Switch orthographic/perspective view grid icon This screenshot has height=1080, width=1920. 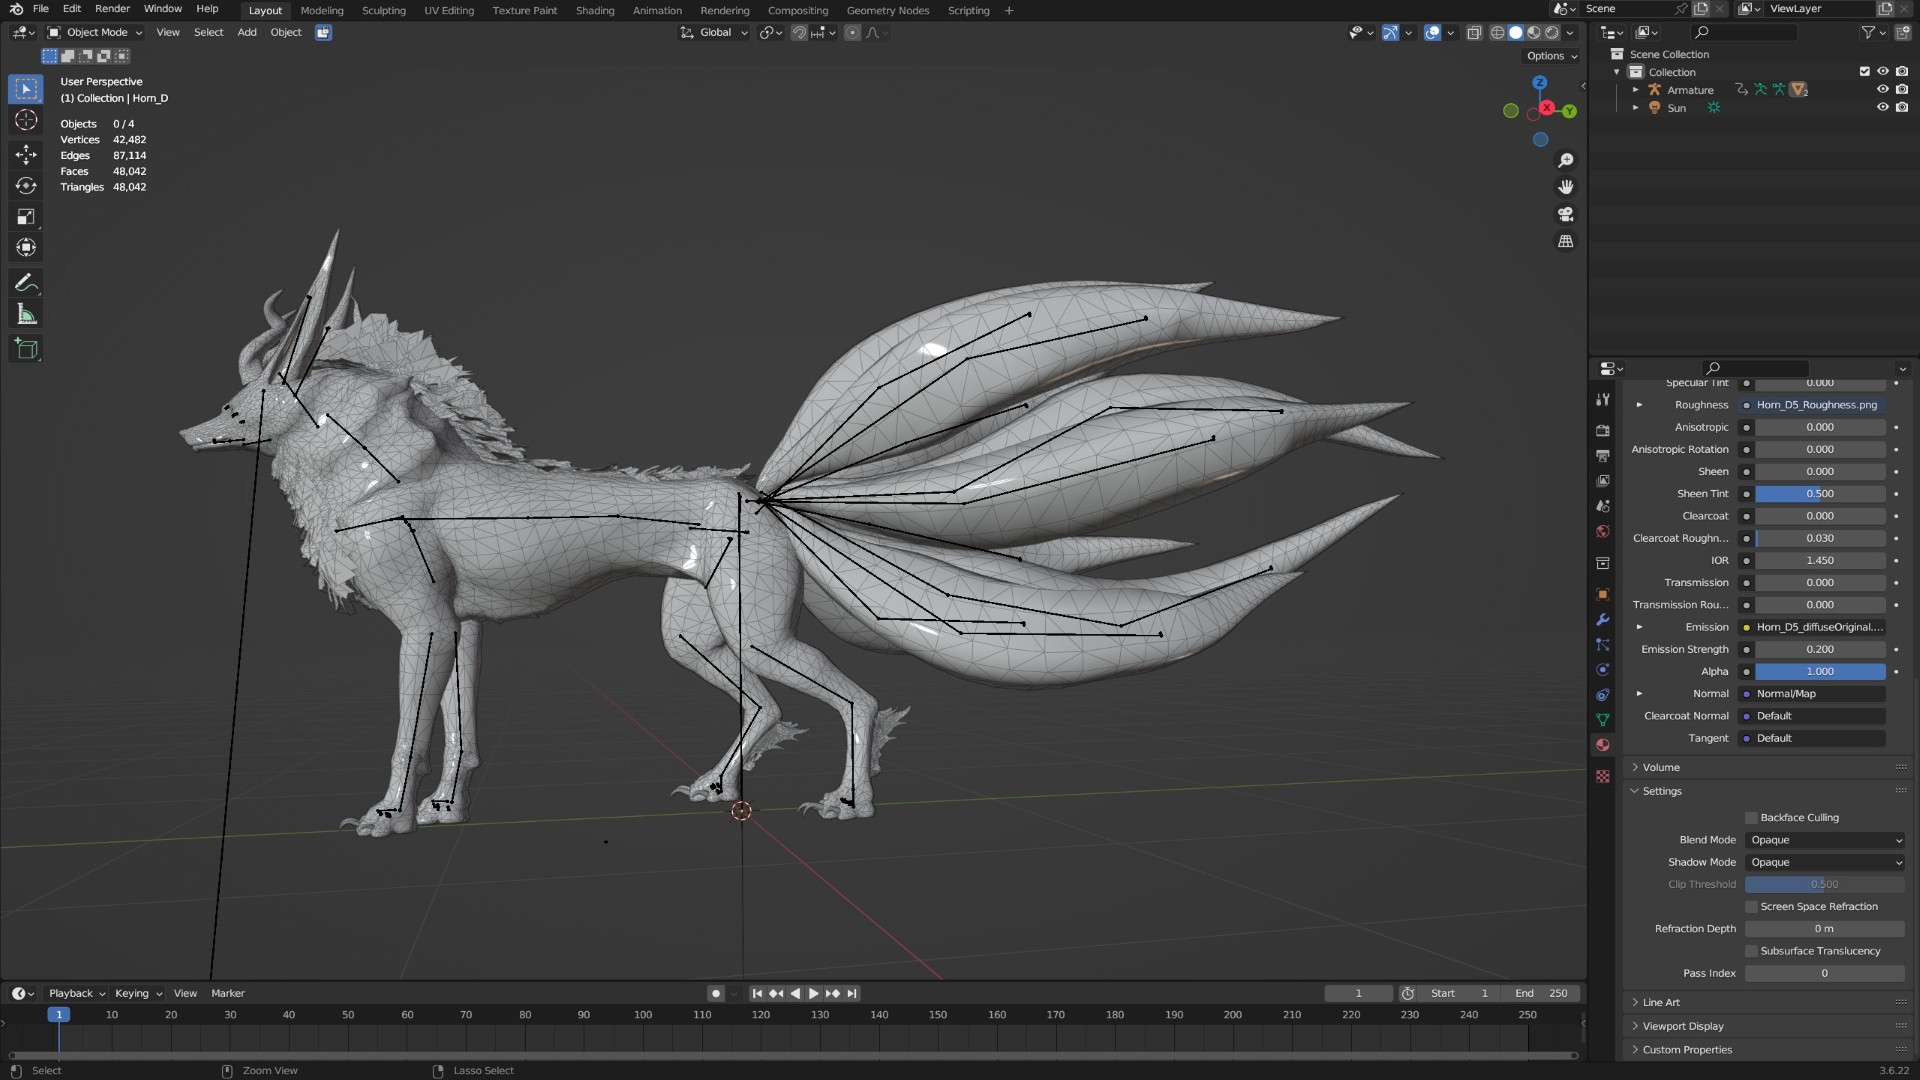1566,241
